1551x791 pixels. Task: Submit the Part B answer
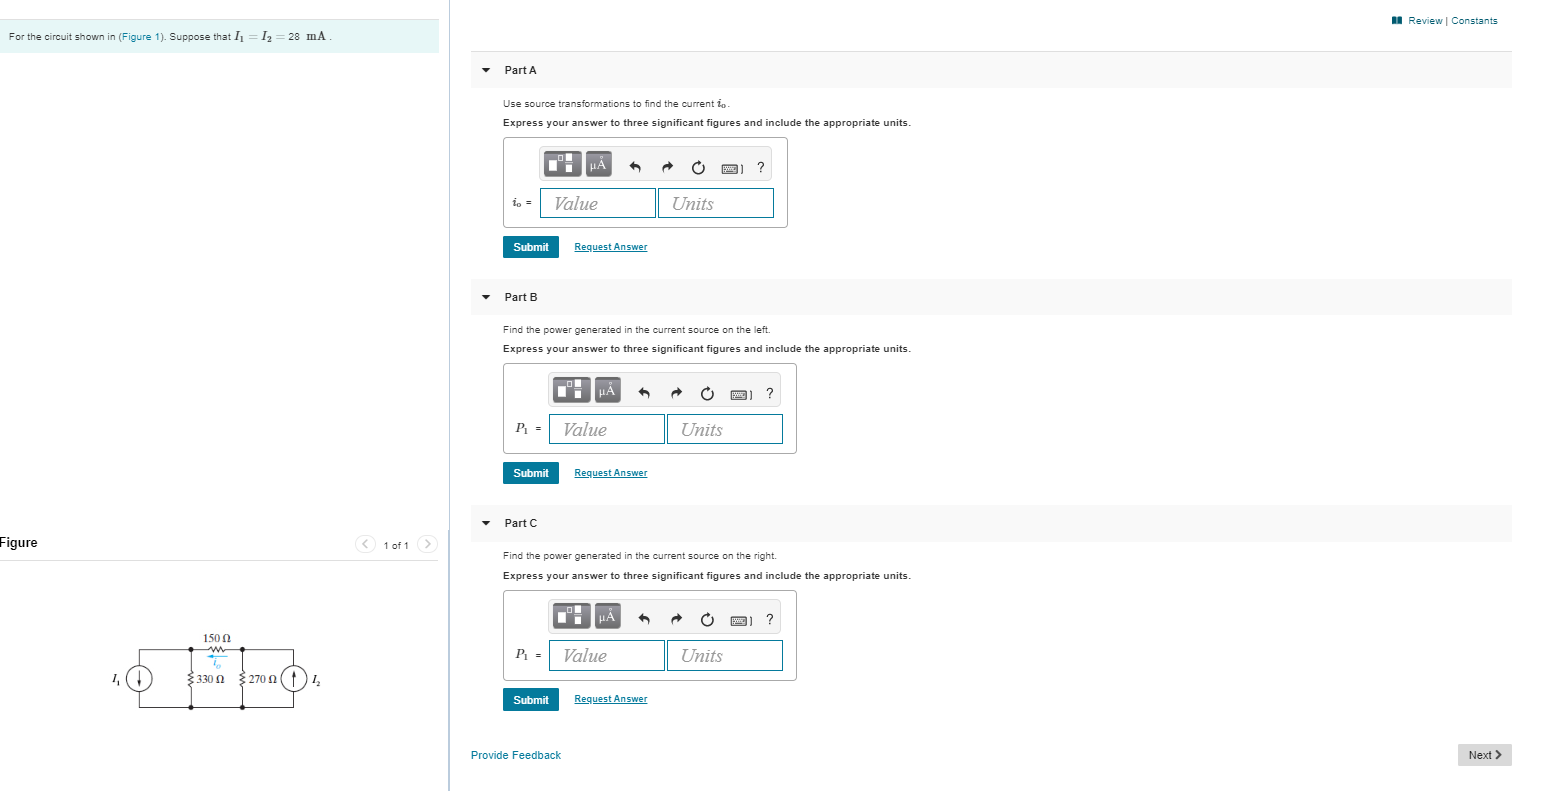tap(531, 473)
